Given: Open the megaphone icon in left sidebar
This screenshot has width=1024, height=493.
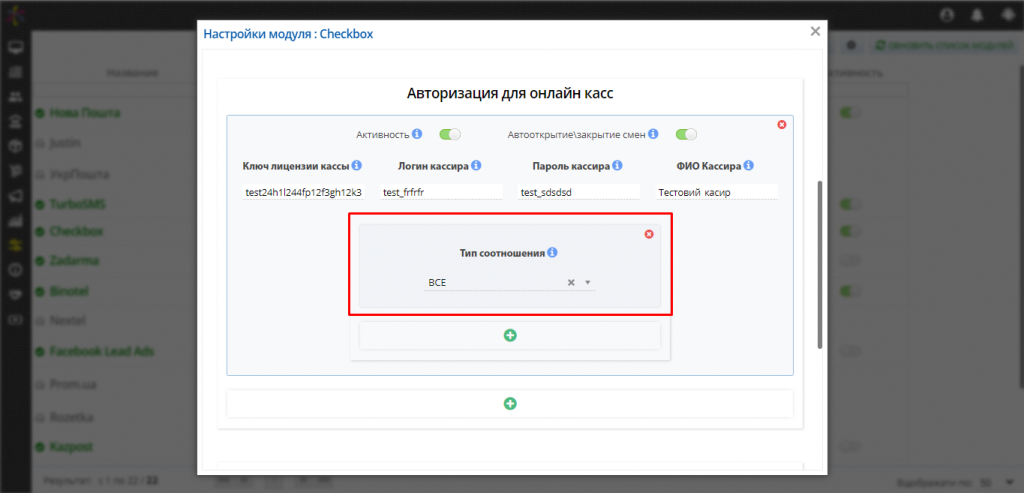Looking at the screenshot, I should click(x=15, y=197).
